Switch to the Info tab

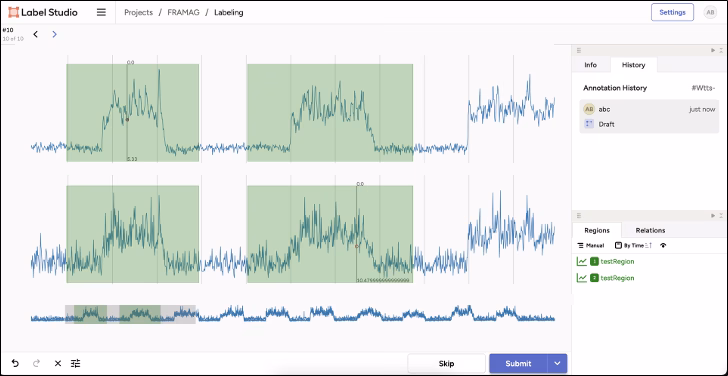(591, 65)
